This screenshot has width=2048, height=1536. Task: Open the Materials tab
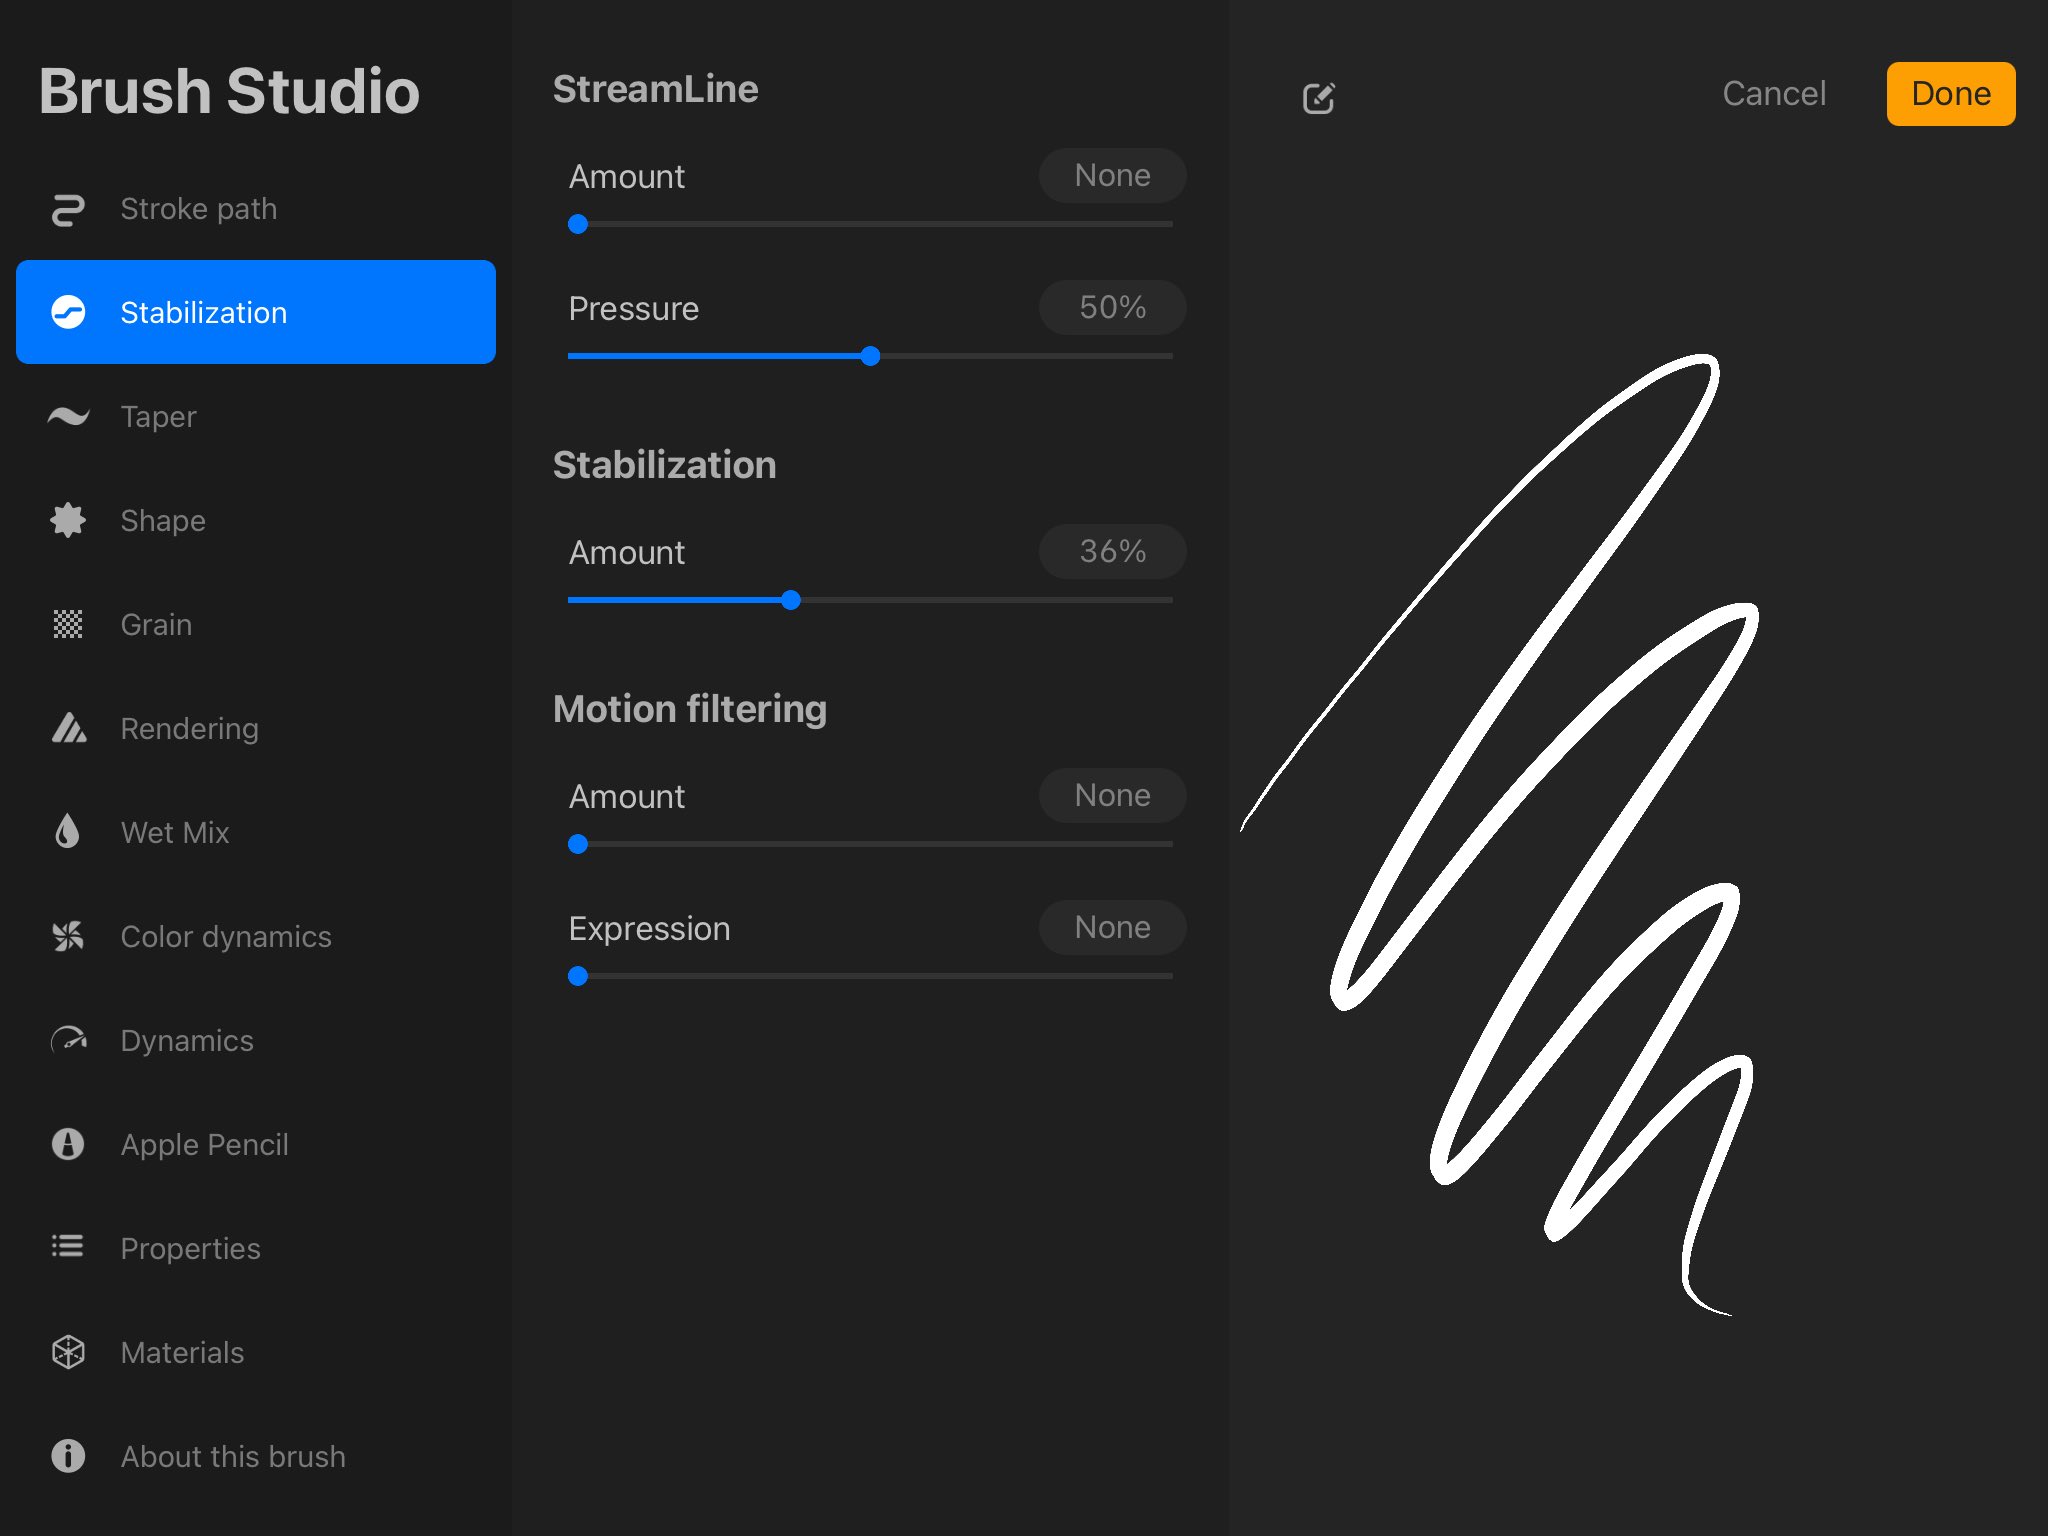[182, 1352]
